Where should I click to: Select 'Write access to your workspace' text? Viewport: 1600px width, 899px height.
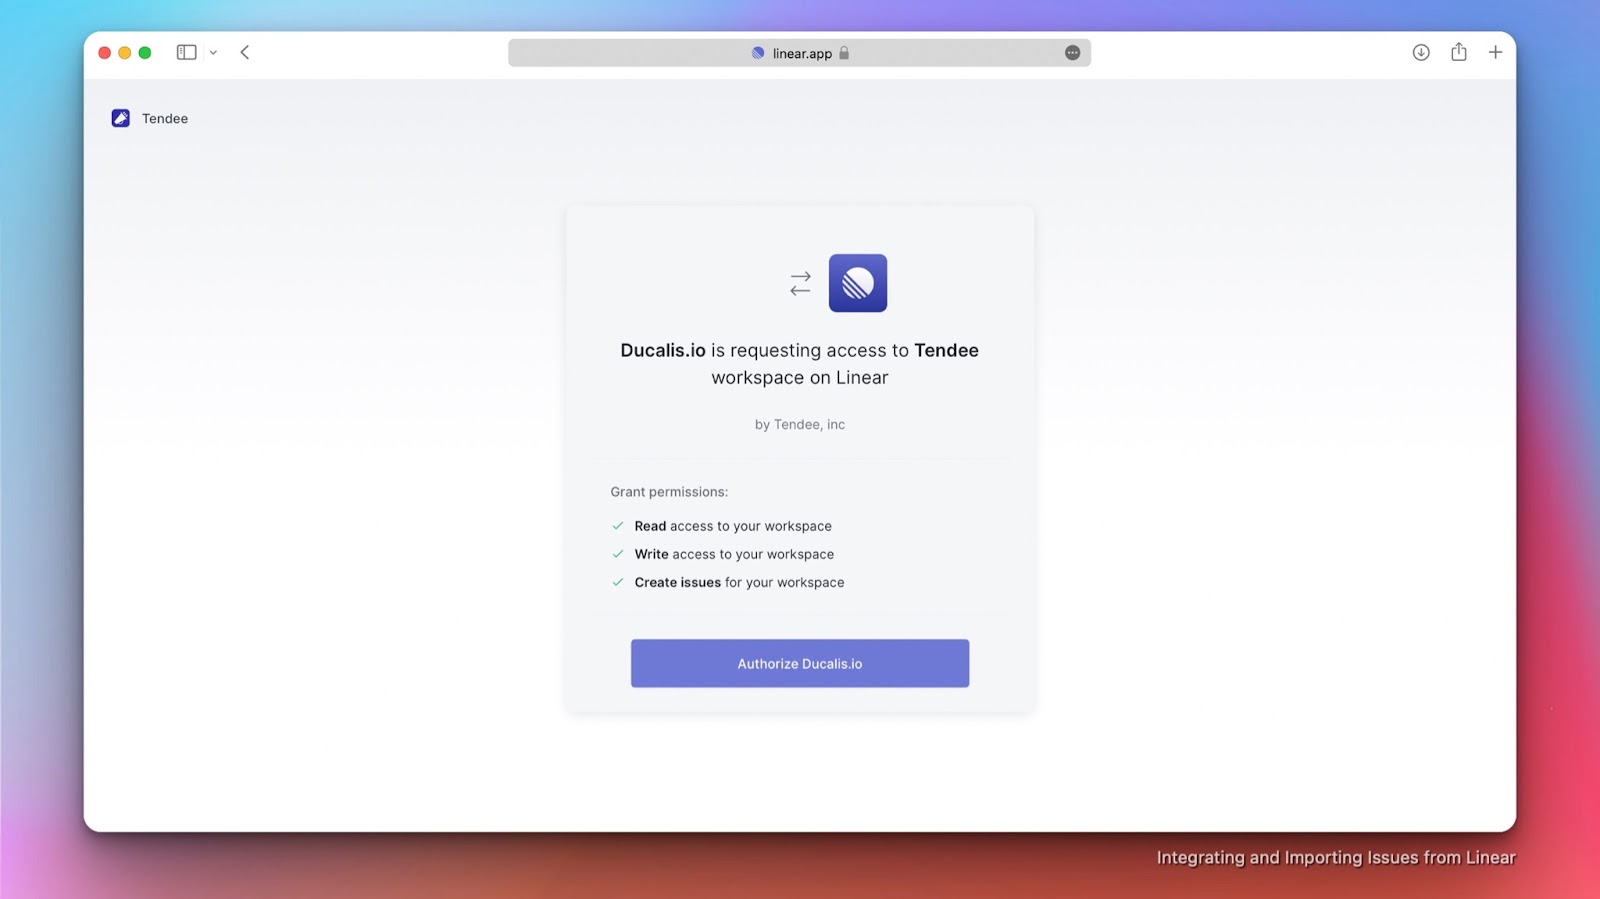734,554
